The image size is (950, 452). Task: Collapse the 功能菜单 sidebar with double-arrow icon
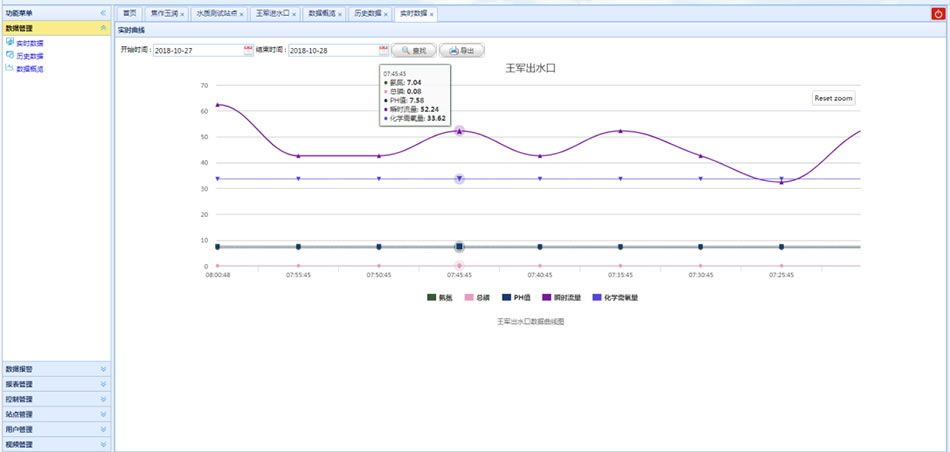104,13
